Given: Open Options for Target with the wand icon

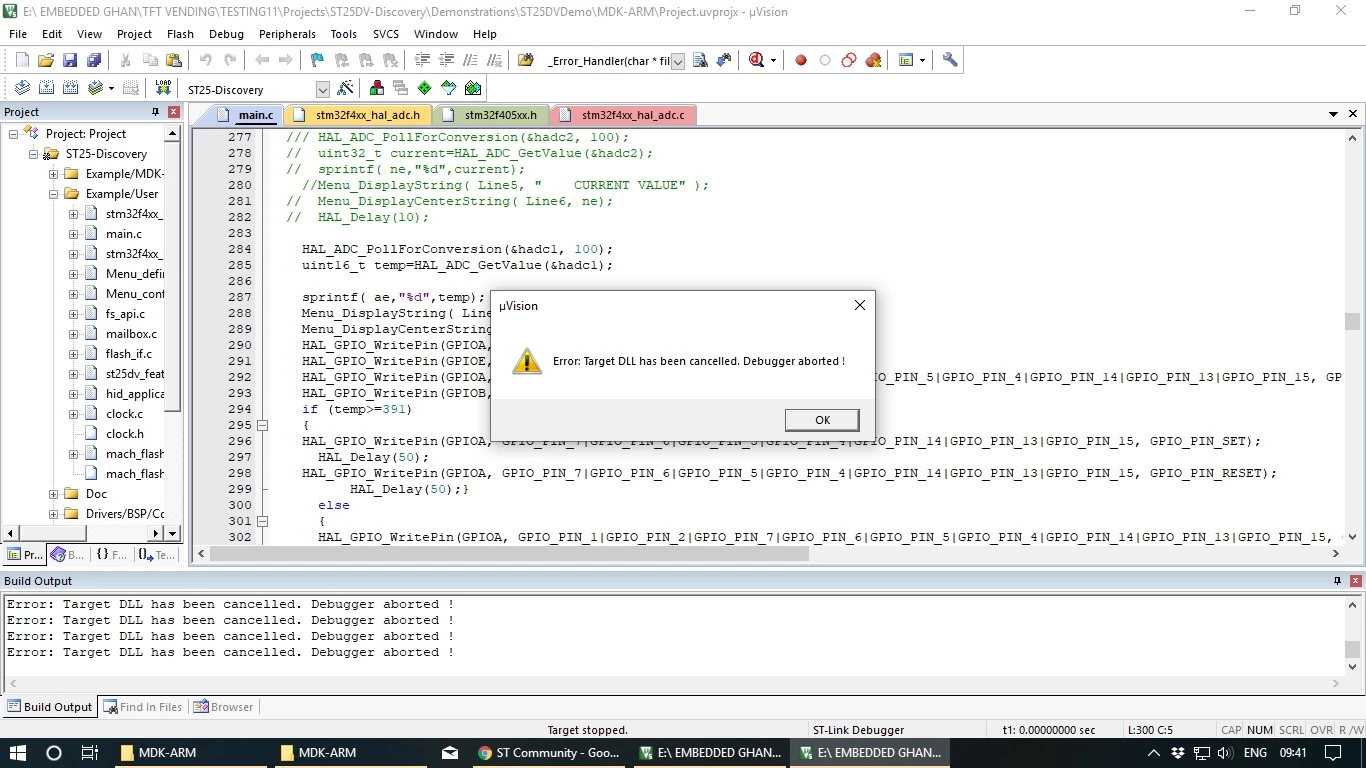Looking at the screenshot, I should (345, 88).
